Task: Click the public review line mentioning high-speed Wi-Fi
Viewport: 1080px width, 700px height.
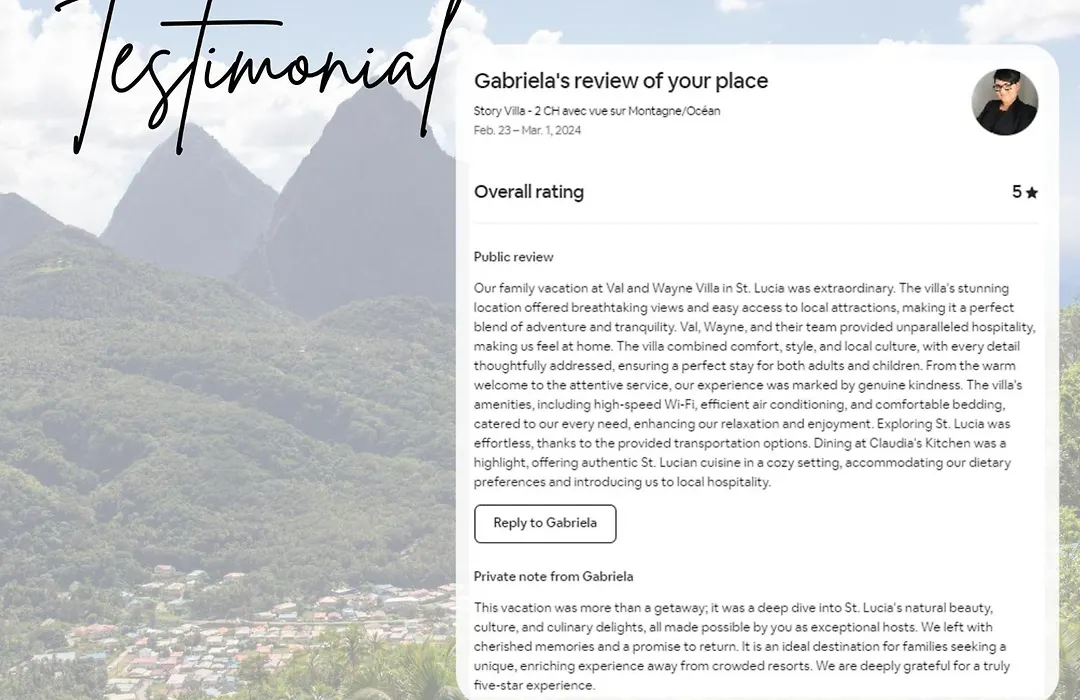Action: (739, 404)
